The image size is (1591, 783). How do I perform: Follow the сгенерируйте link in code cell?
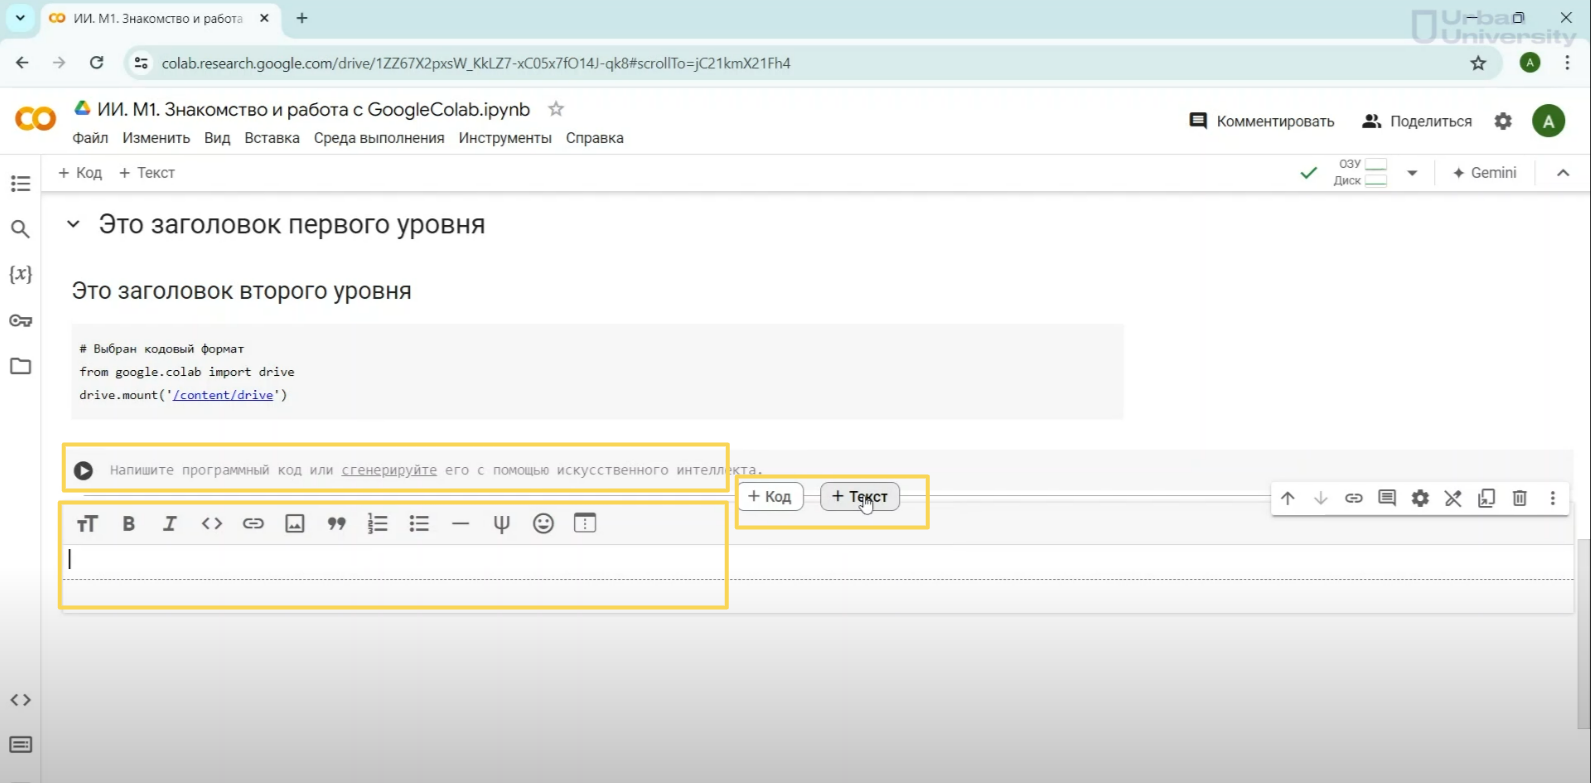[x=389, y=470]
